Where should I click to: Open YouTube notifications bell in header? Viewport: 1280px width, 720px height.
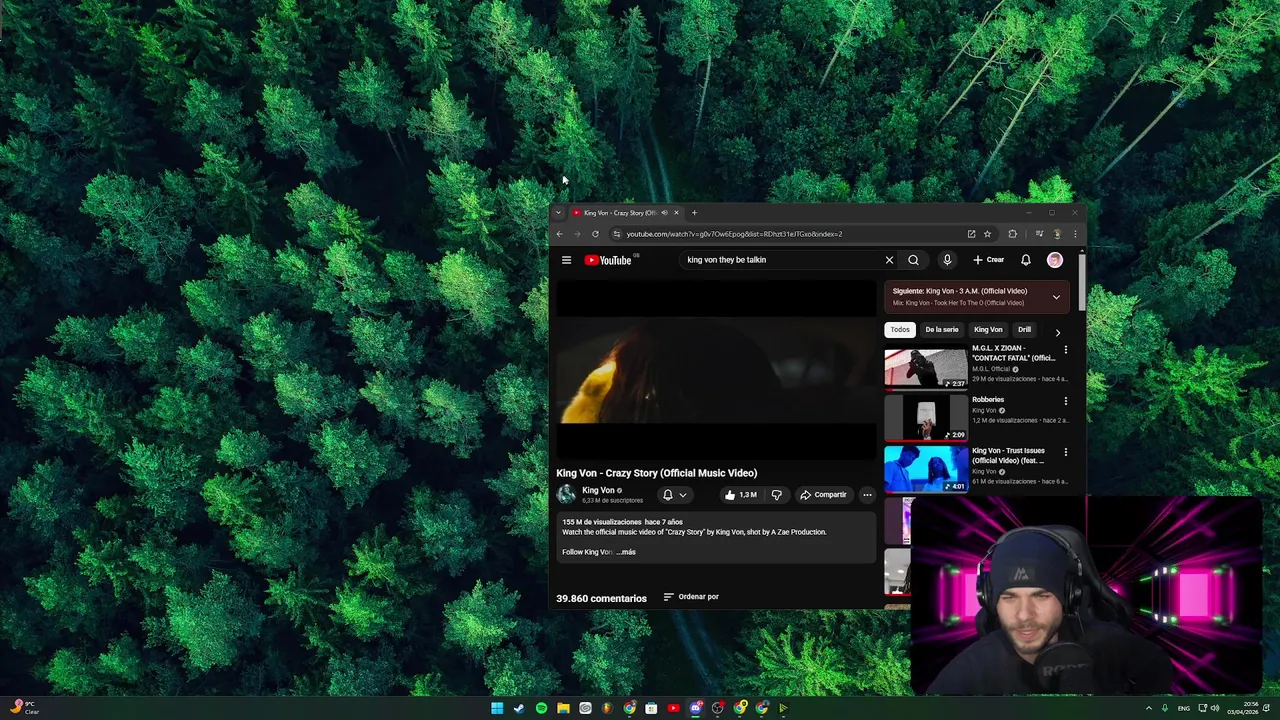[x=1025, y=260]
